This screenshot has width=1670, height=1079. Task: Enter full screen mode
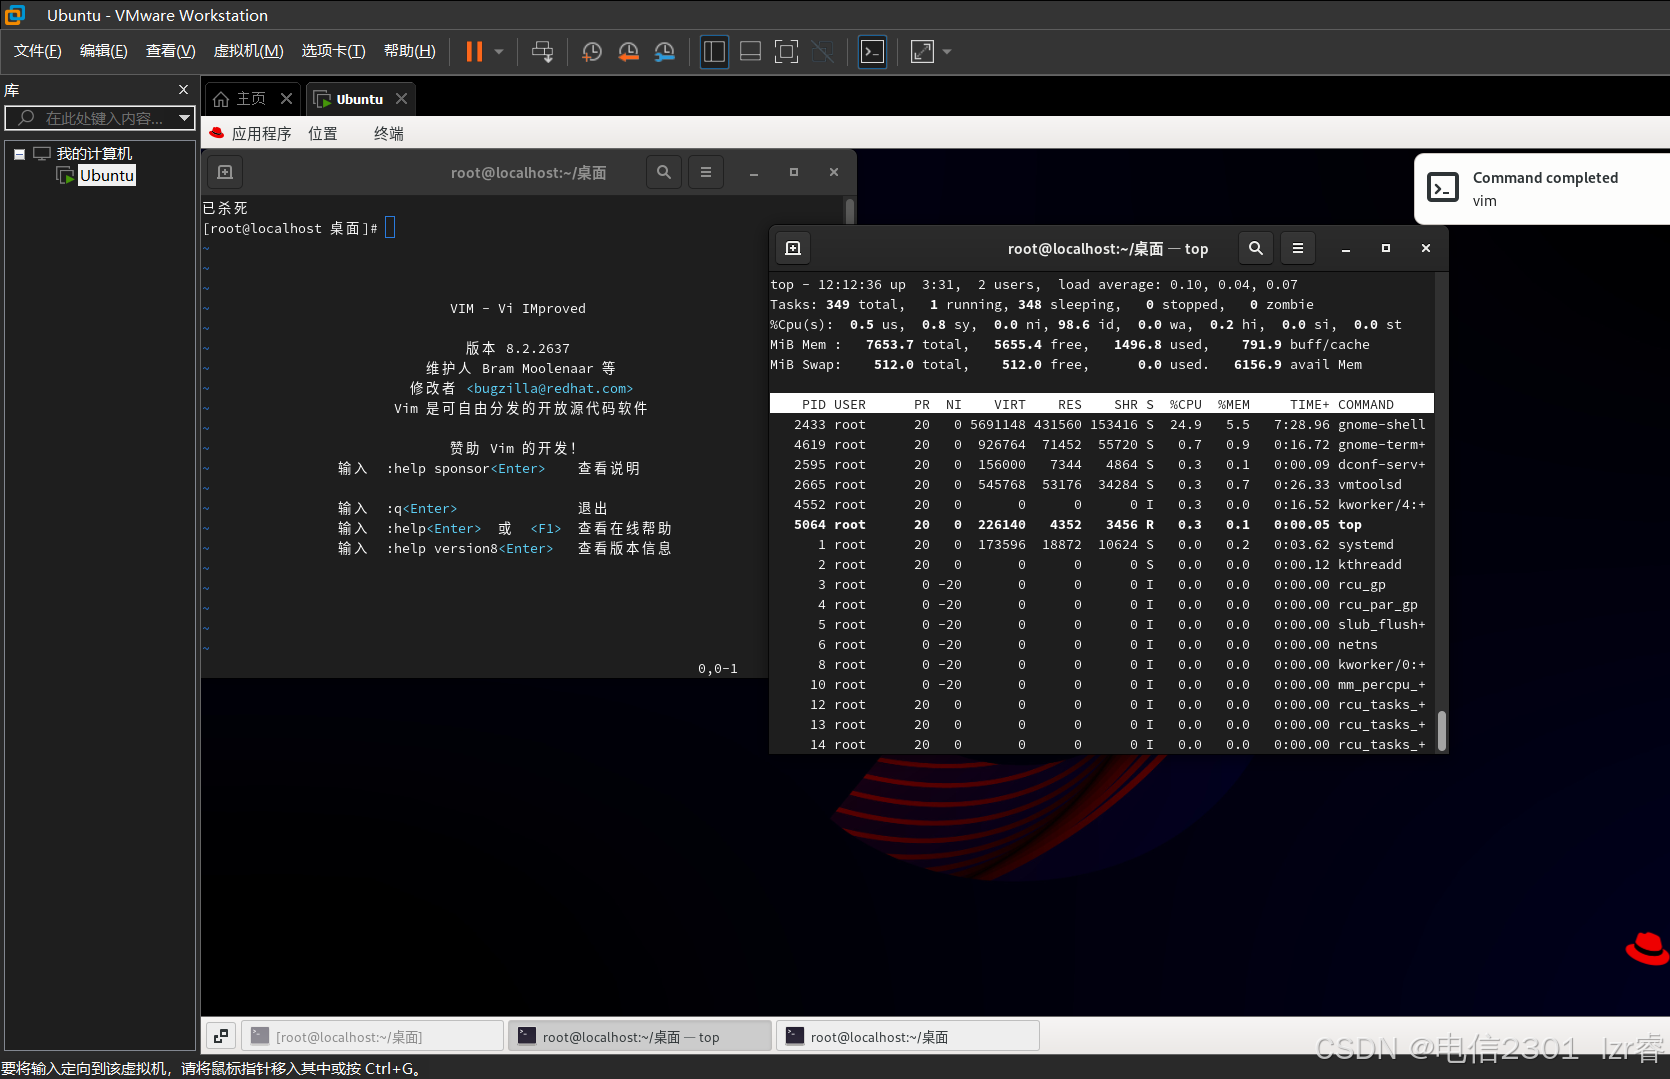pyautogui.click(x=786, y=51)
